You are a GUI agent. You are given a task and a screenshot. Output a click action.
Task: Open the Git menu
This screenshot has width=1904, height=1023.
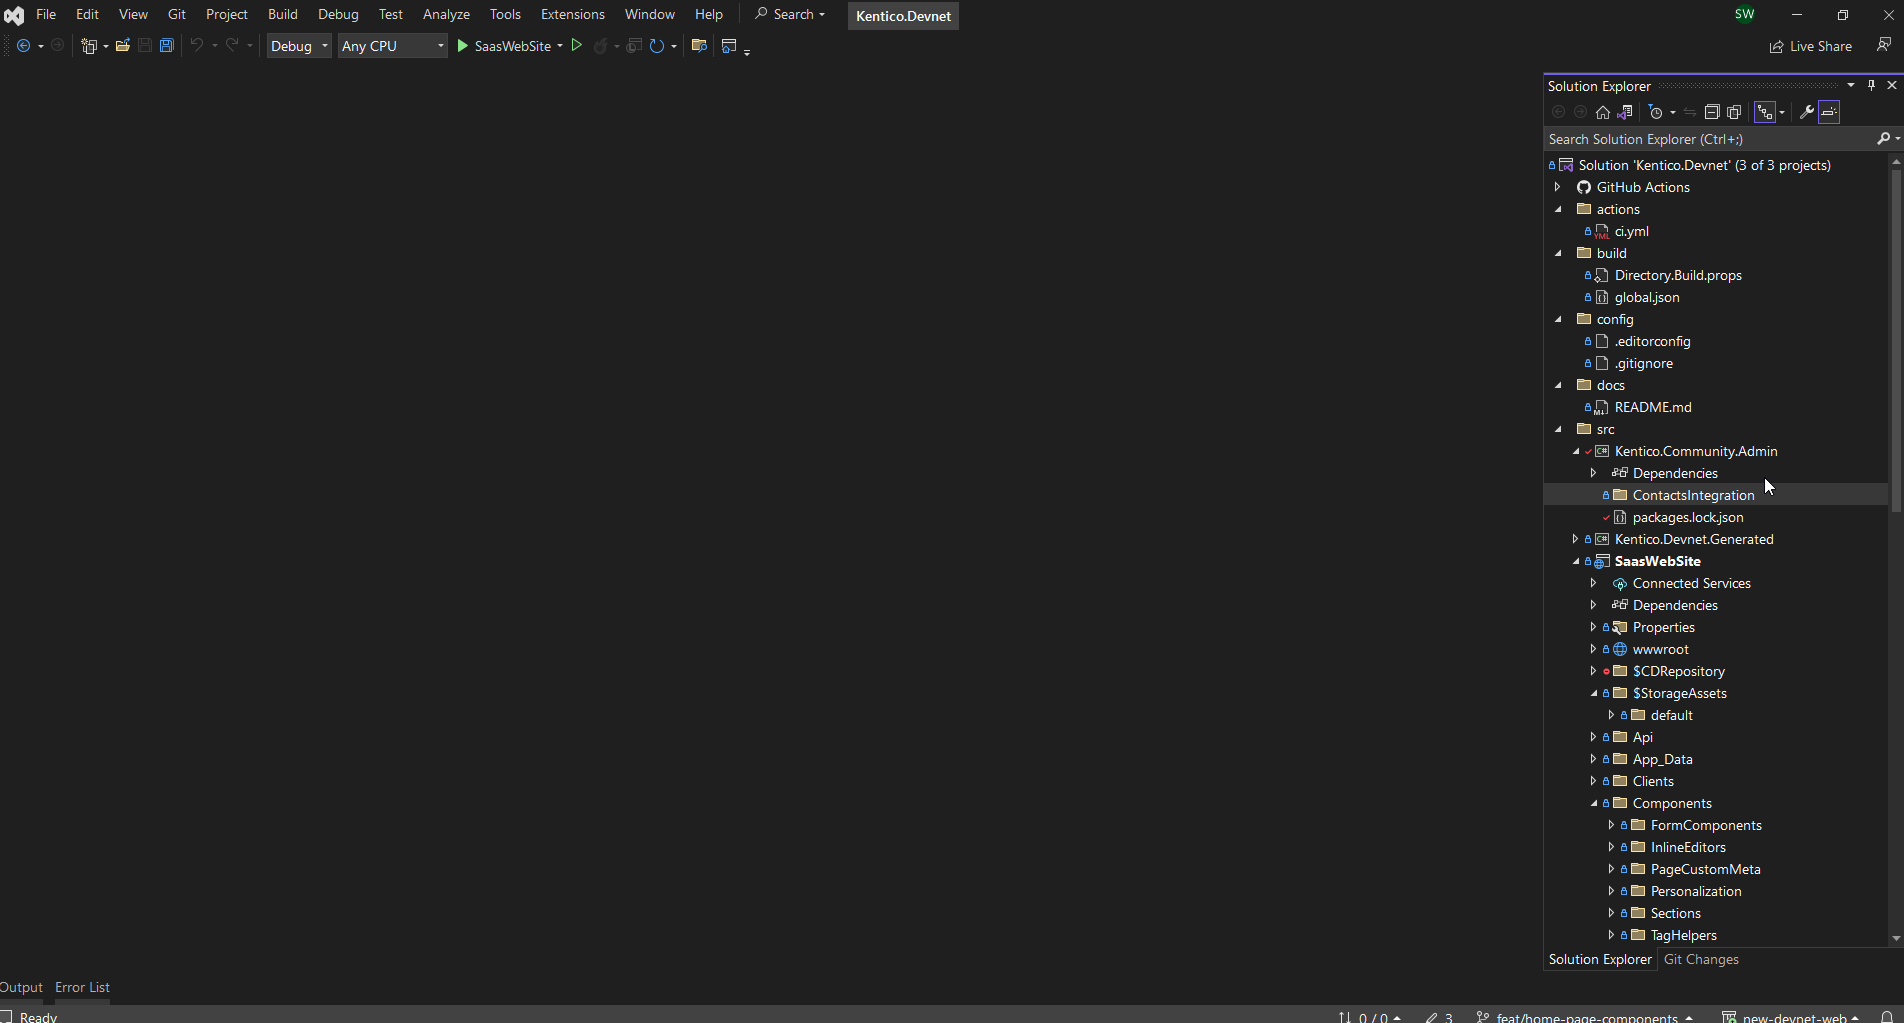(177, 14)
